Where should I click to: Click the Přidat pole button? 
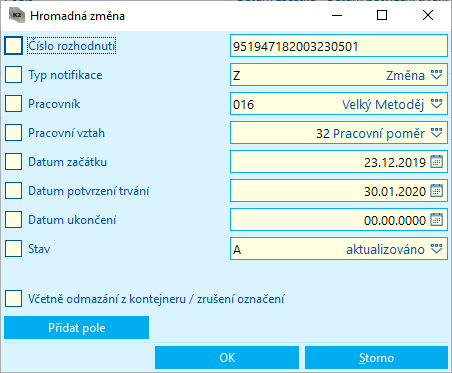pyautogui.click(x=77, y=328)
